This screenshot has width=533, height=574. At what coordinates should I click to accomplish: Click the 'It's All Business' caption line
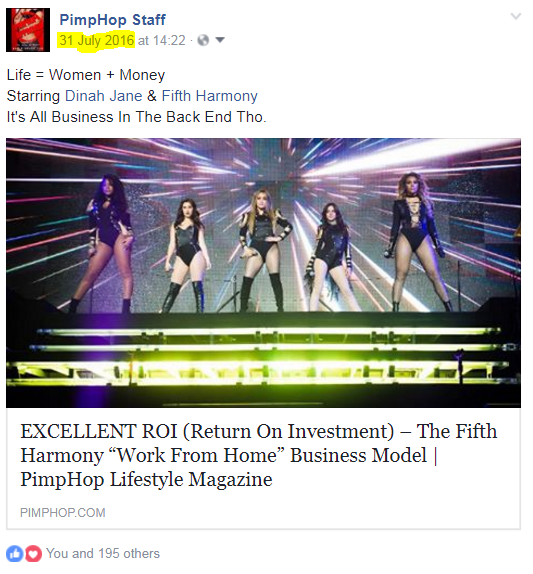point(137,117)
